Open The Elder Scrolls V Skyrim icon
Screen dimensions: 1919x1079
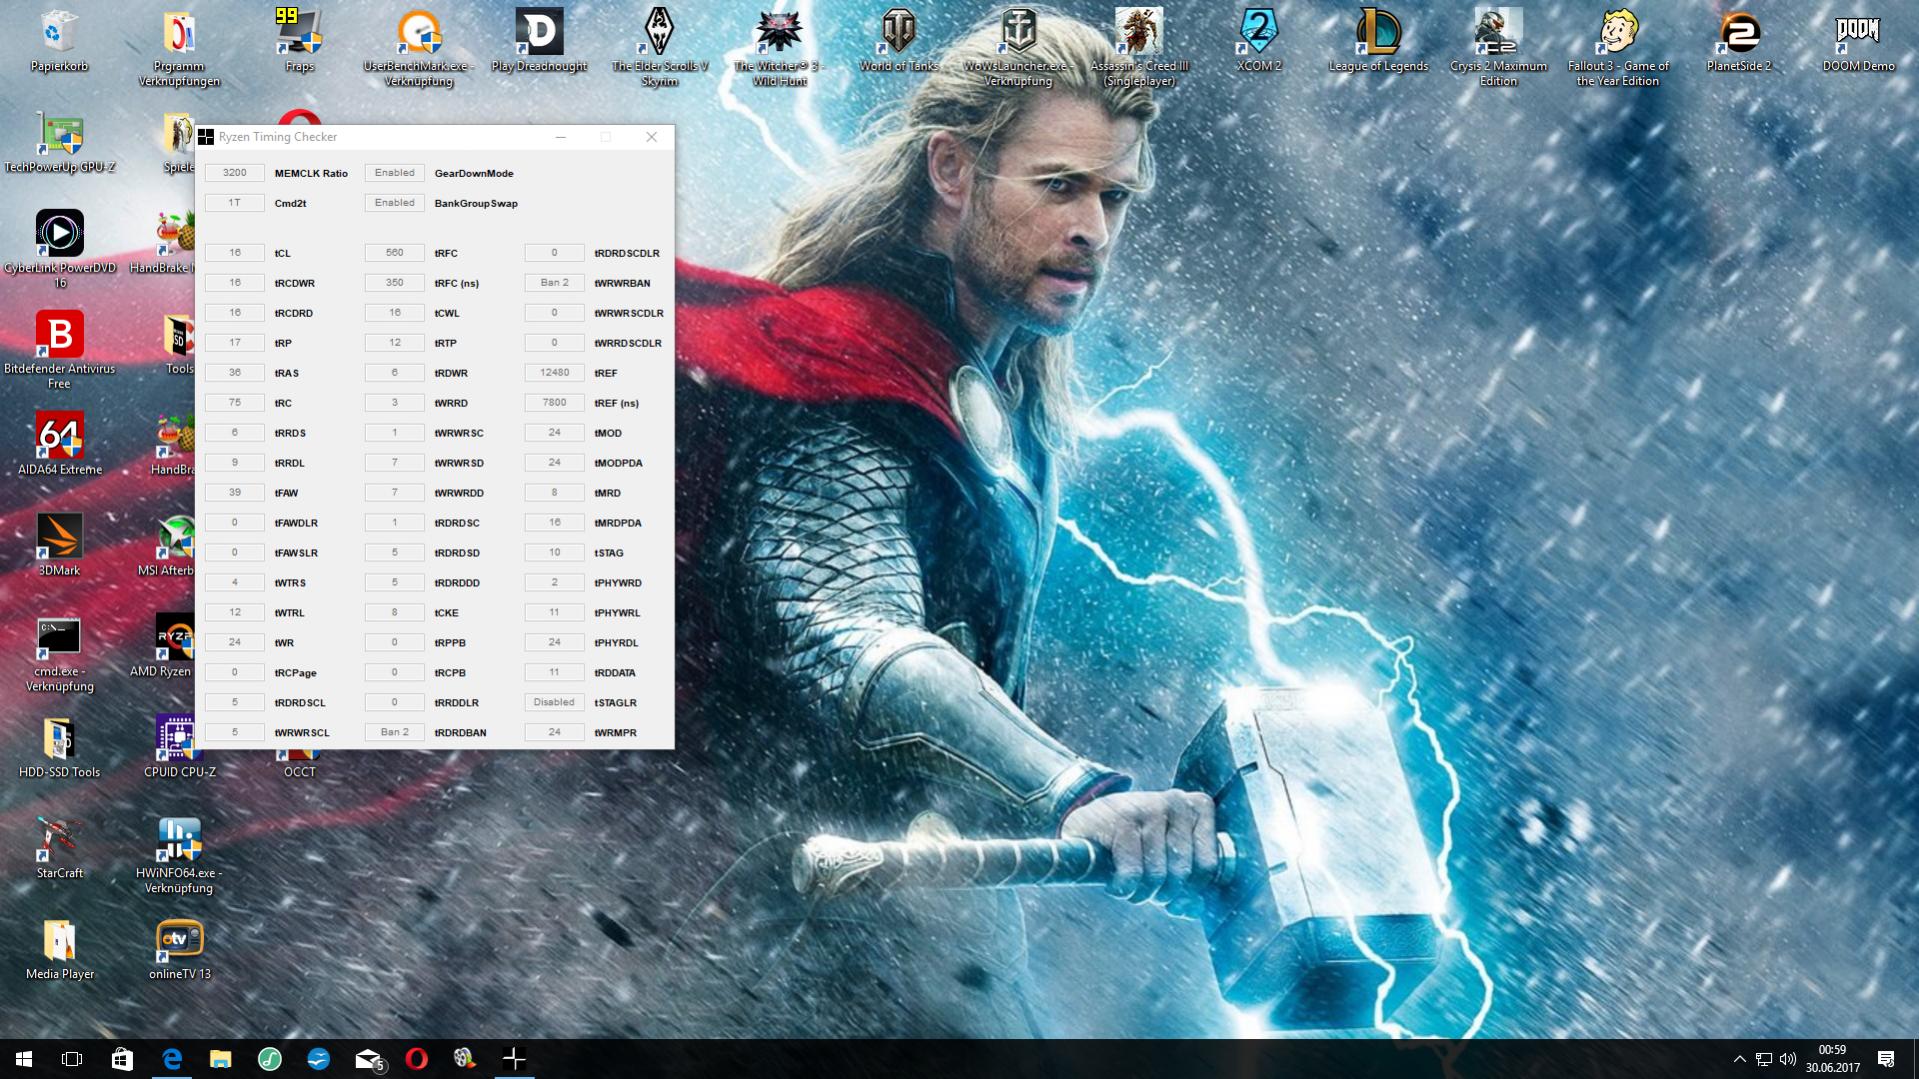click(659, 48)
